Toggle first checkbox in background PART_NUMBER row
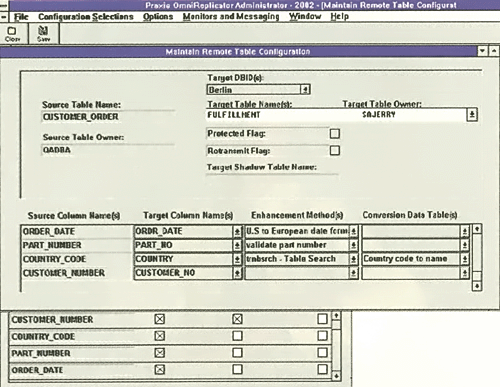 [x=160, y=353]
